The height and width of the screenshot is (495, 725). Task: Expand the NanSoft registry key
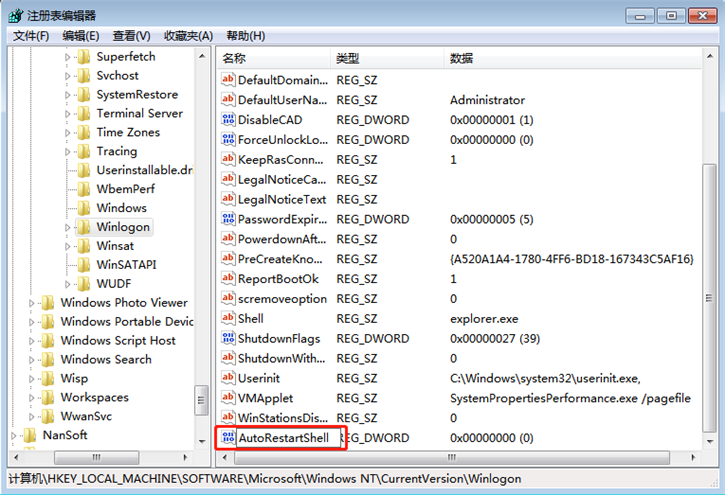point(15,436)
